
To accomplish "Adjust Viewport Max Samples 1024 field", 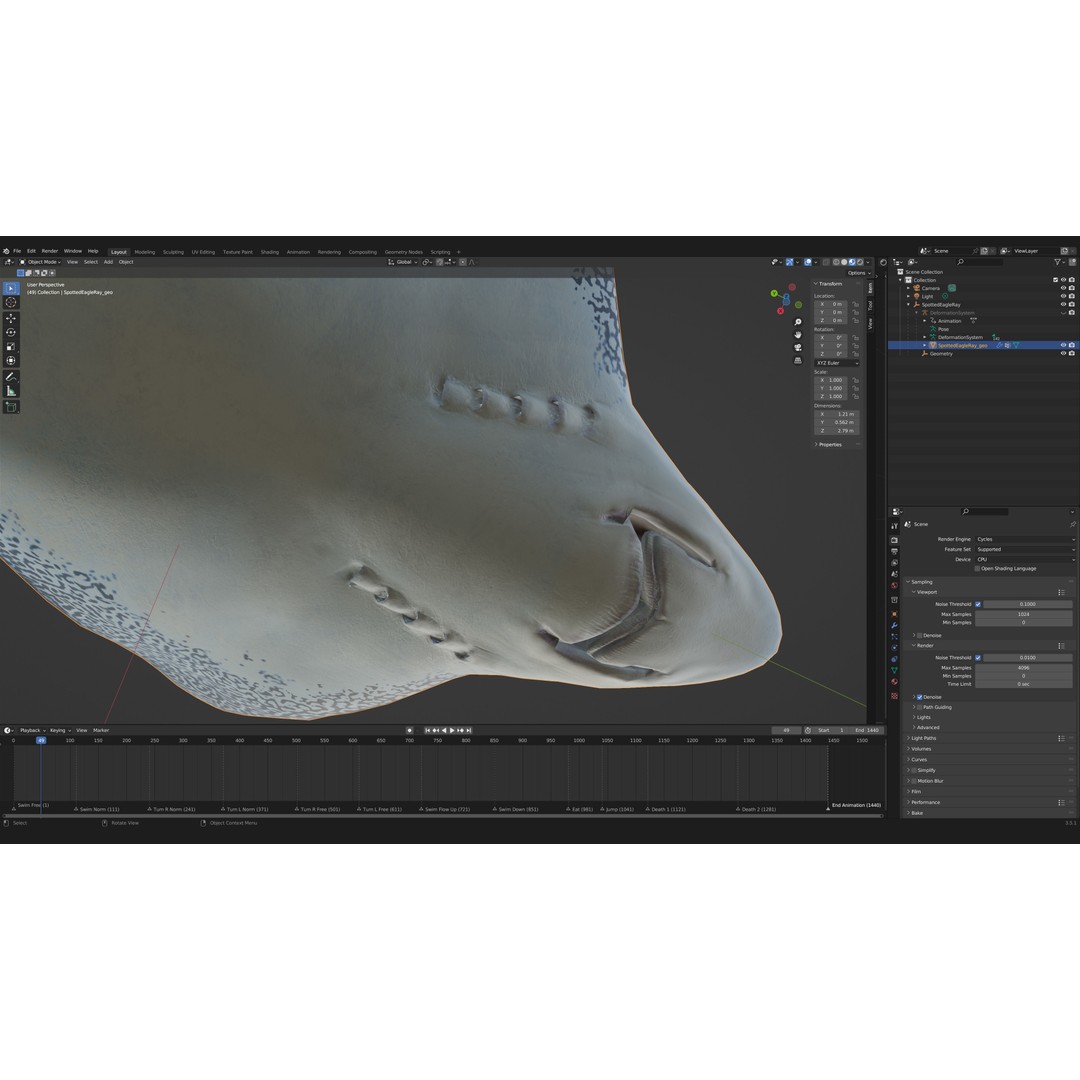I will tap(1024, 614).
